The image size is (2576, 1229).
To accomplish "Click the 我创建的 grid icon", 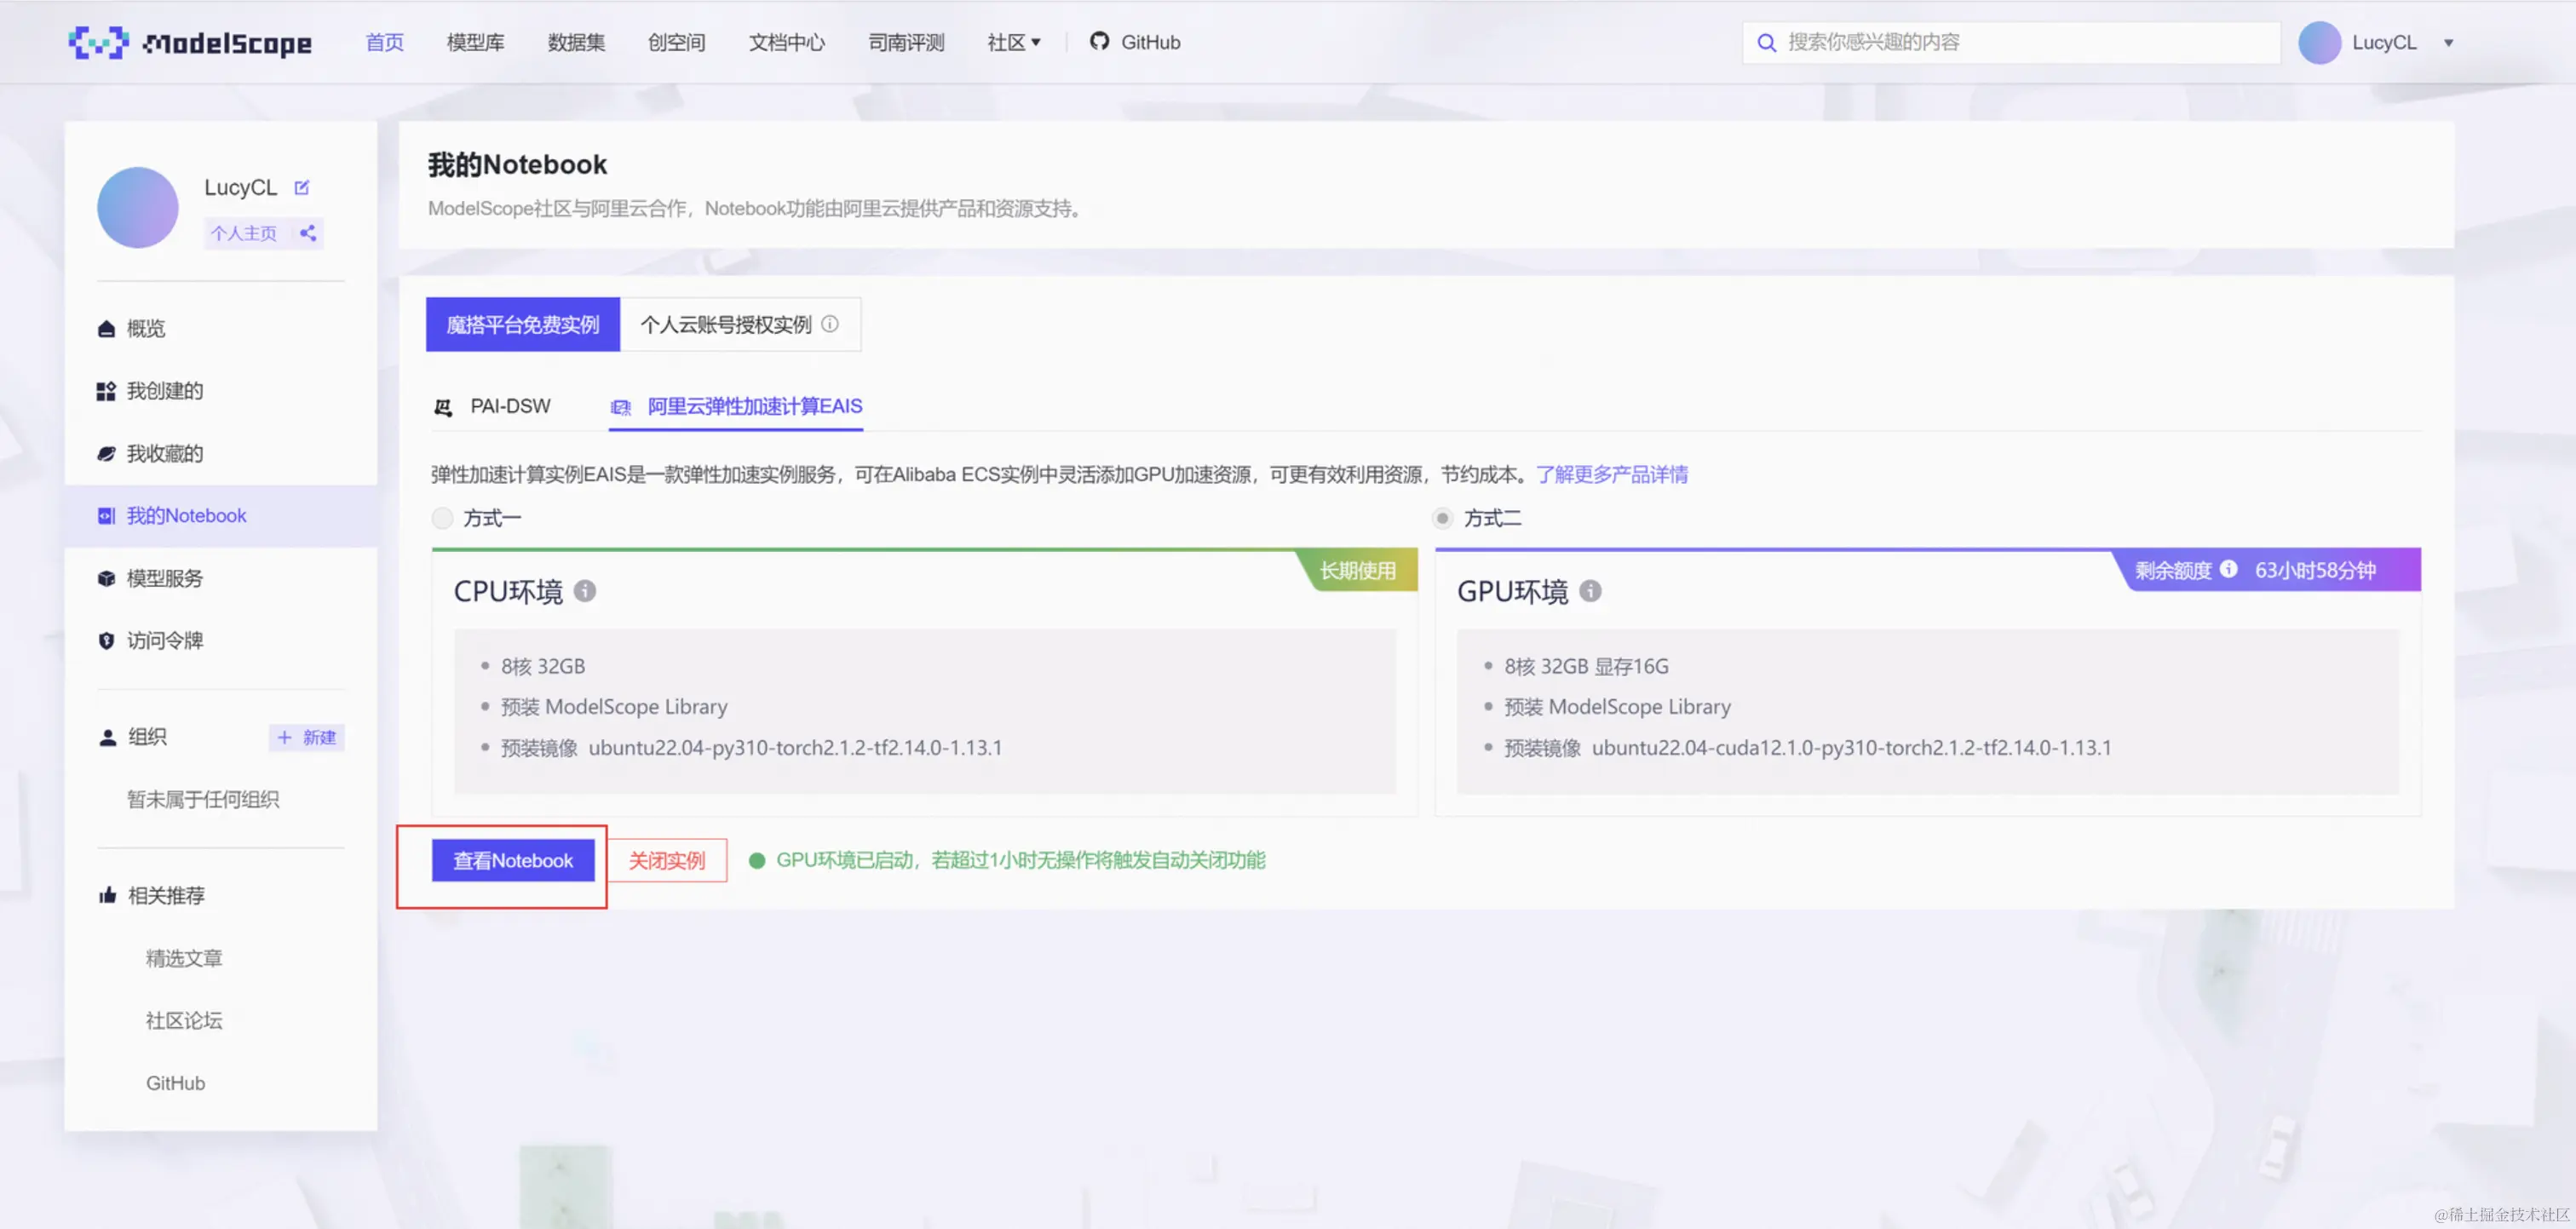I will (106, 391).
